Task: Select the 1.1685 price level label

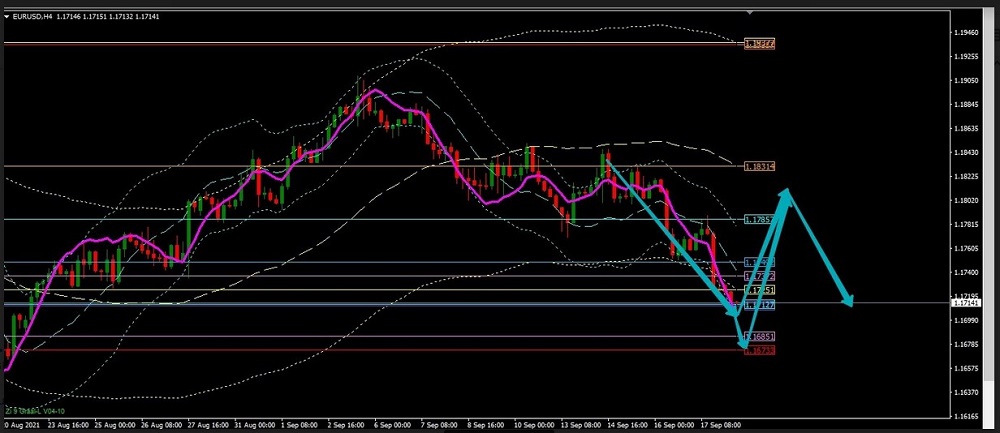Action: pyautogui.click(x=759, y=337)
